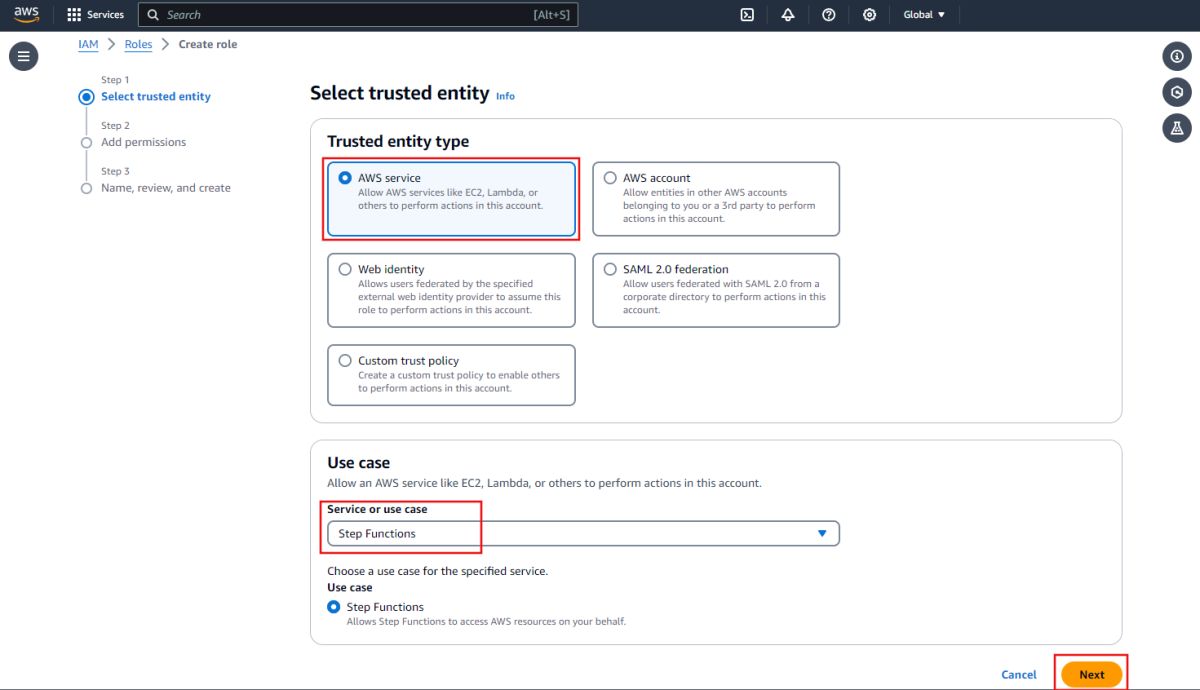Go to Roles breadcrumb link
Image resolution: width=1200 pixels, height=690 pixels.
click(x=138, y=44)
